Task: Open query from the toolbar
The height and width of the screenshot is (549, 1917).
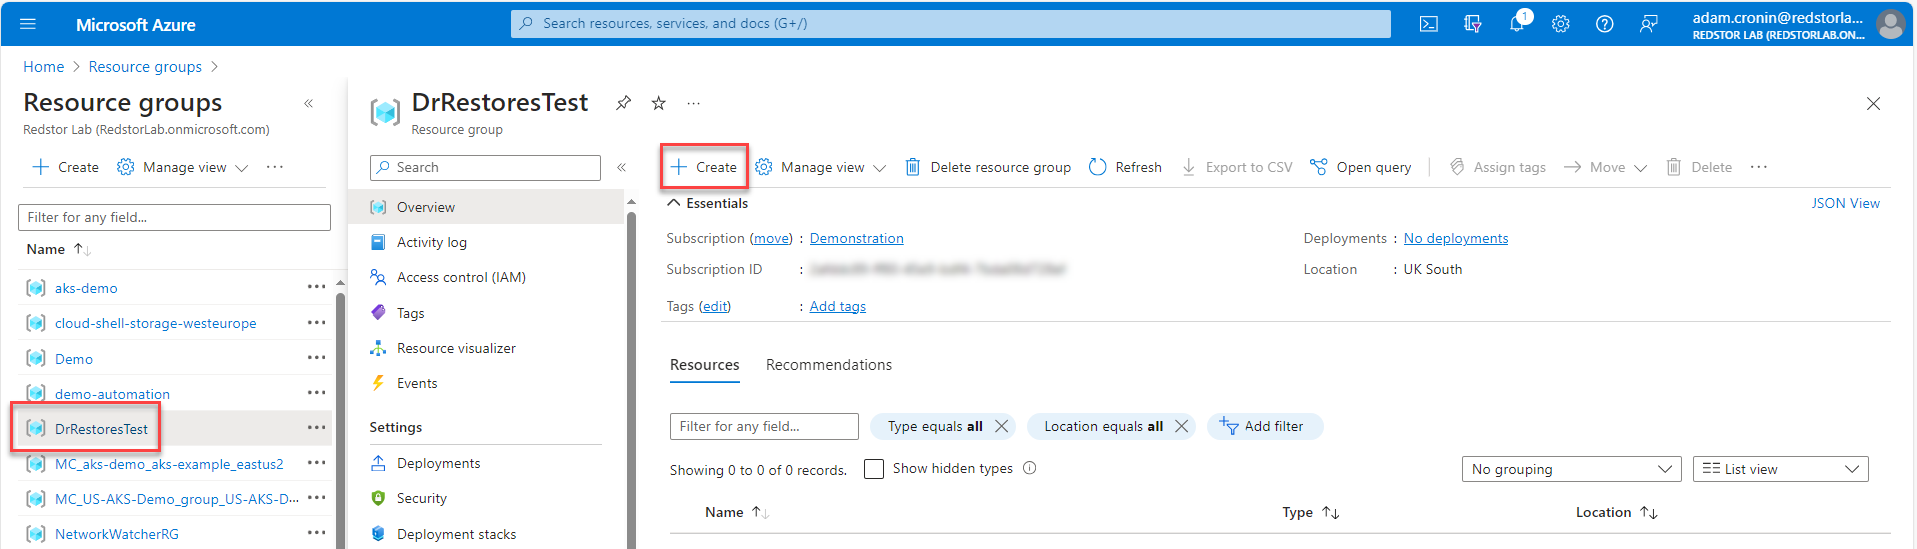Action: coord(1361,167)
